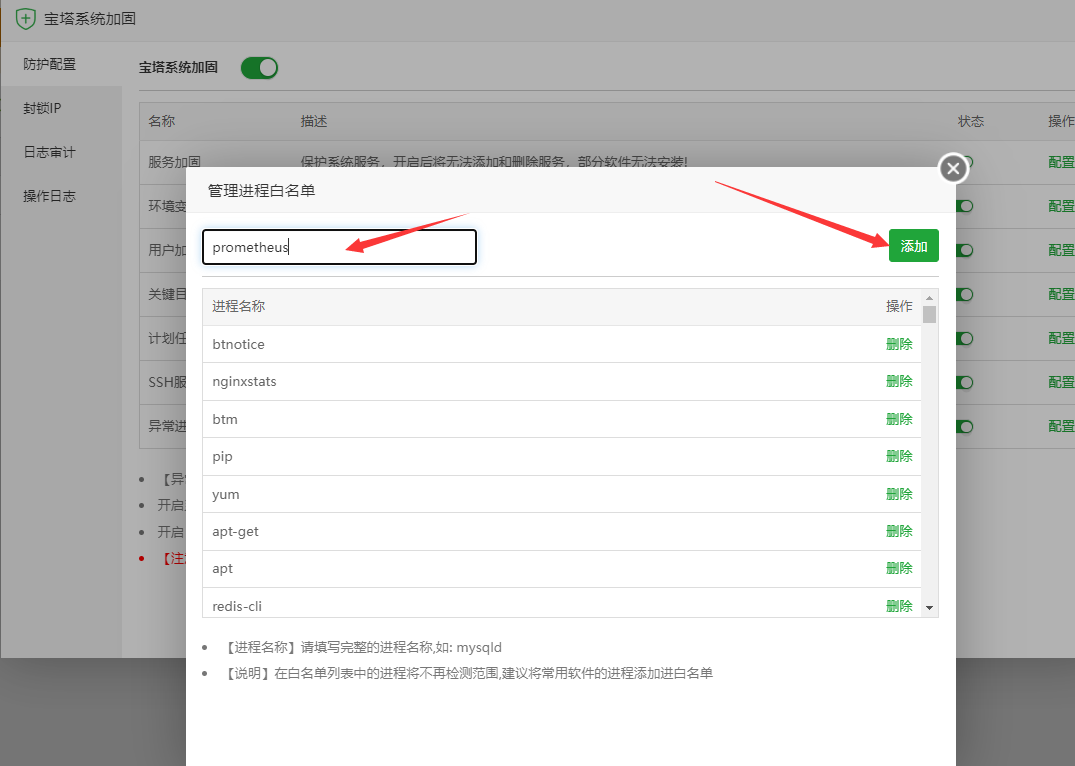The height and width of the screenshot is (766, 1075).
Task: Click the scrollbar down arrow in process list
Action: (929, 606)
